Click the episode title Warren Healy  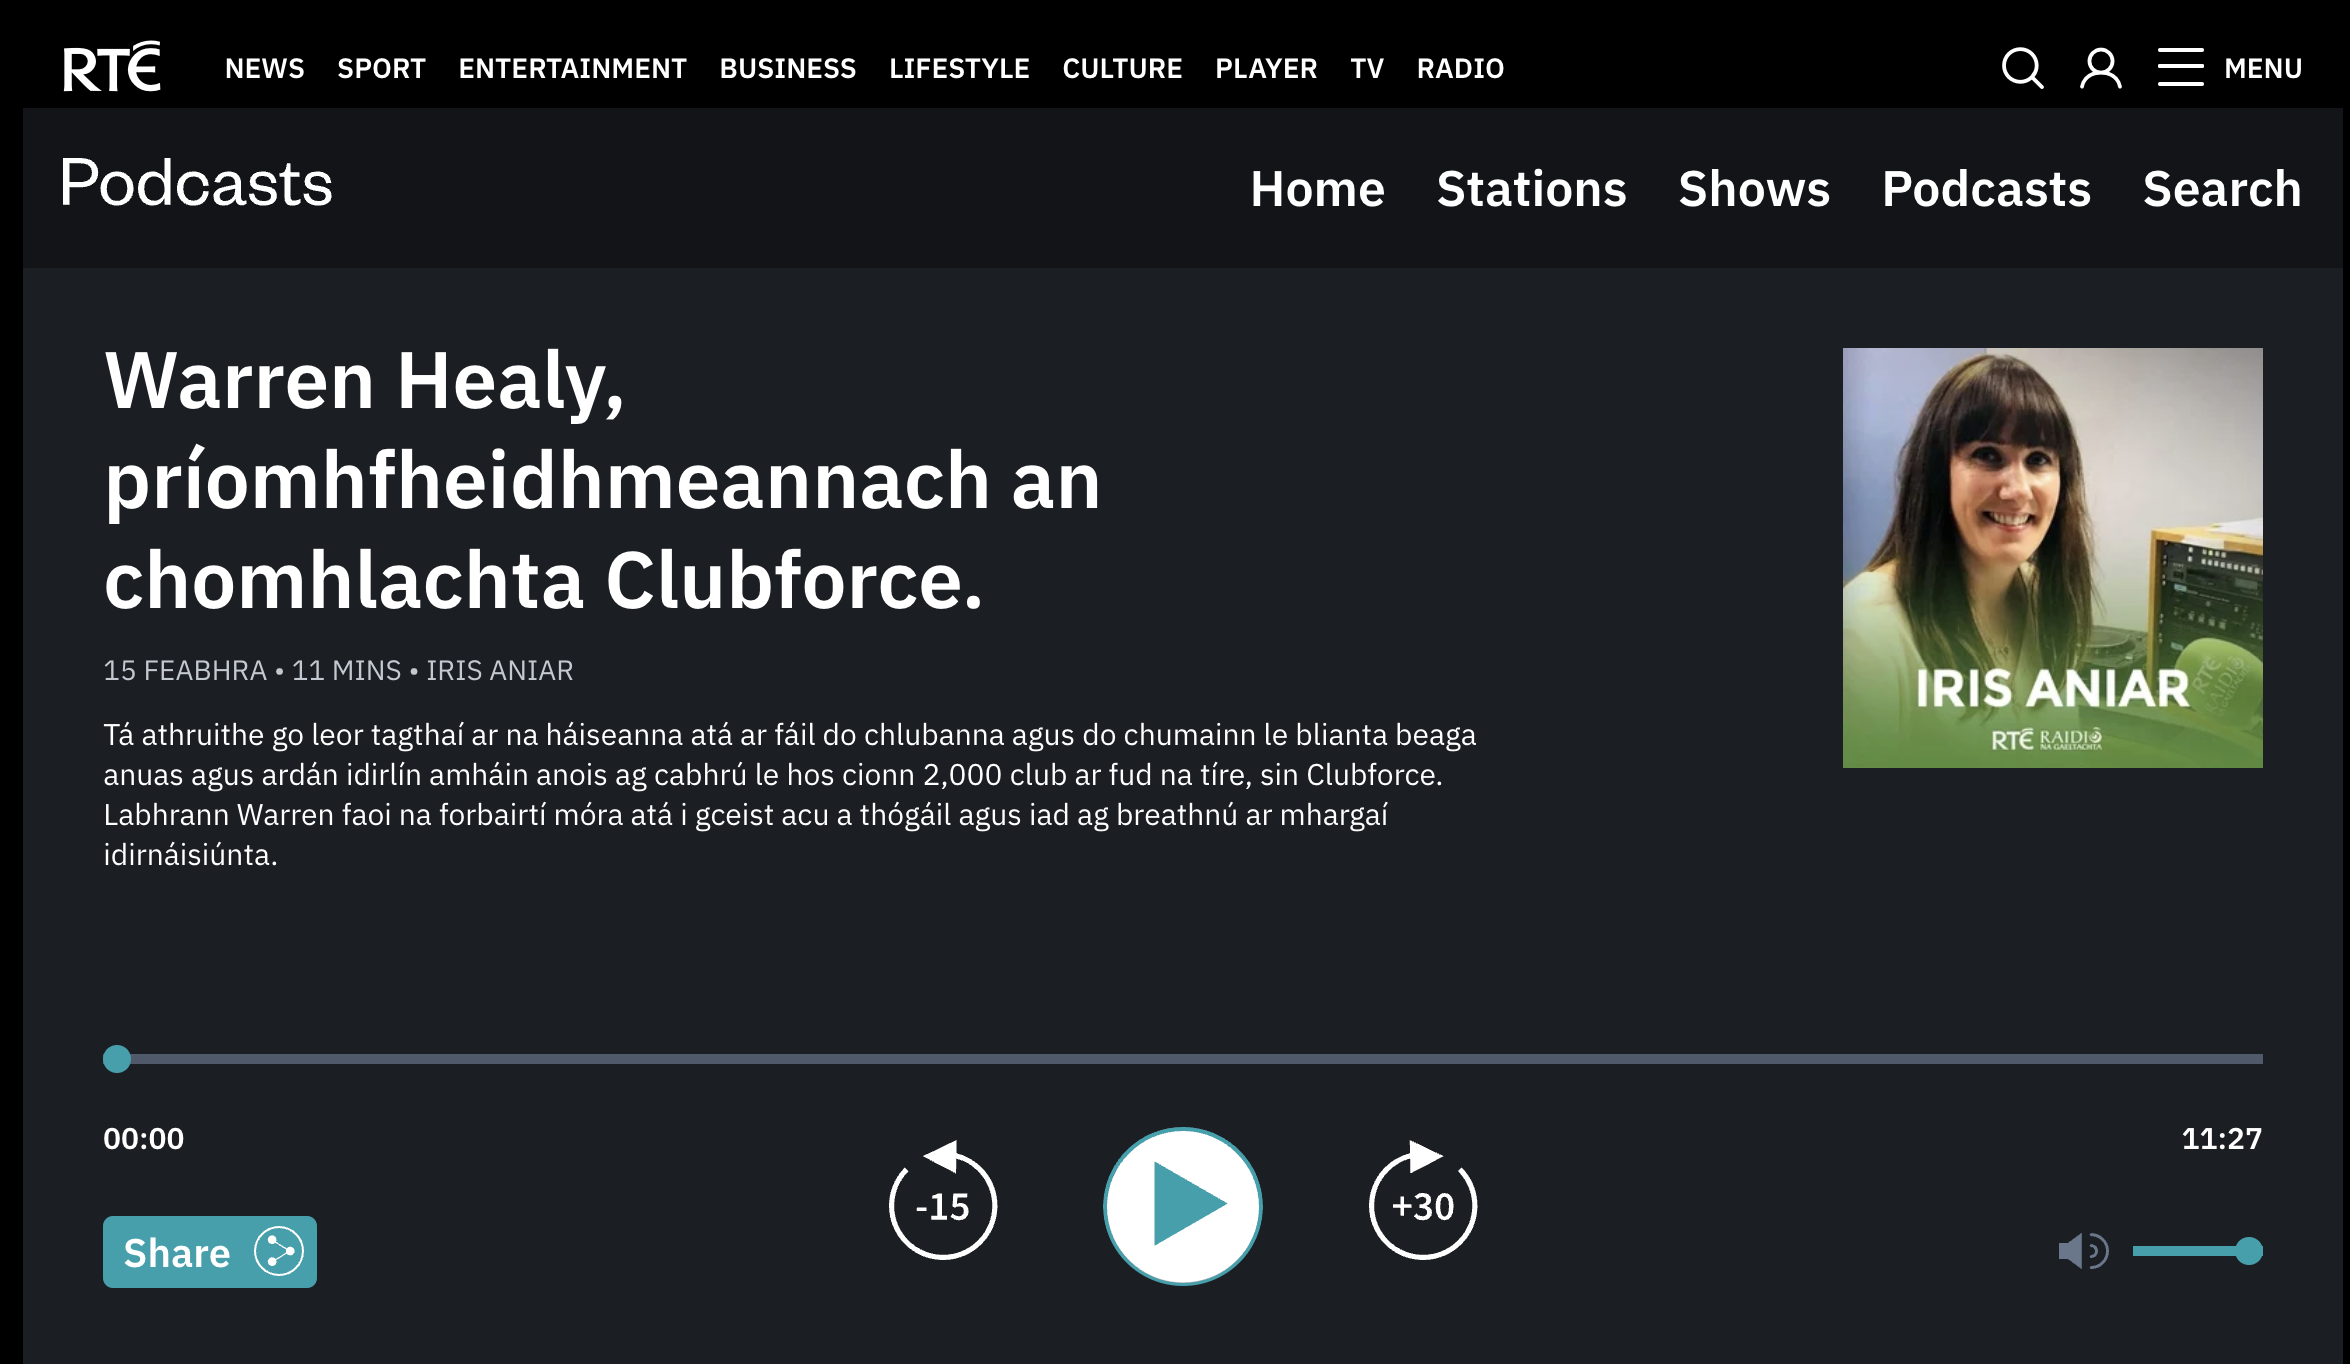click(x=602, y=481)
